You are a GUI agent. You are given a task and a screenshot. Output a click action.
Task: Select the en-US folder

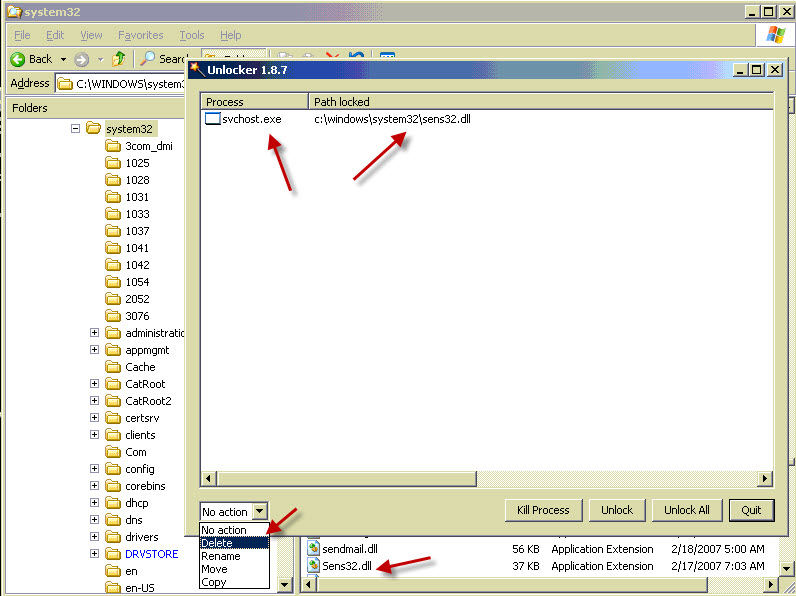point(140,588)
